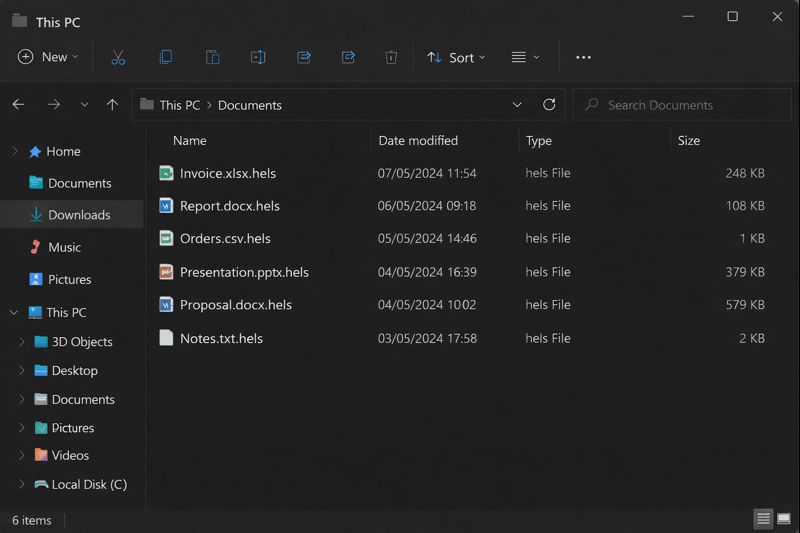The image size is (800, 533).
Task: Click the Share icon in toolbar
Action: pos(304,57)
